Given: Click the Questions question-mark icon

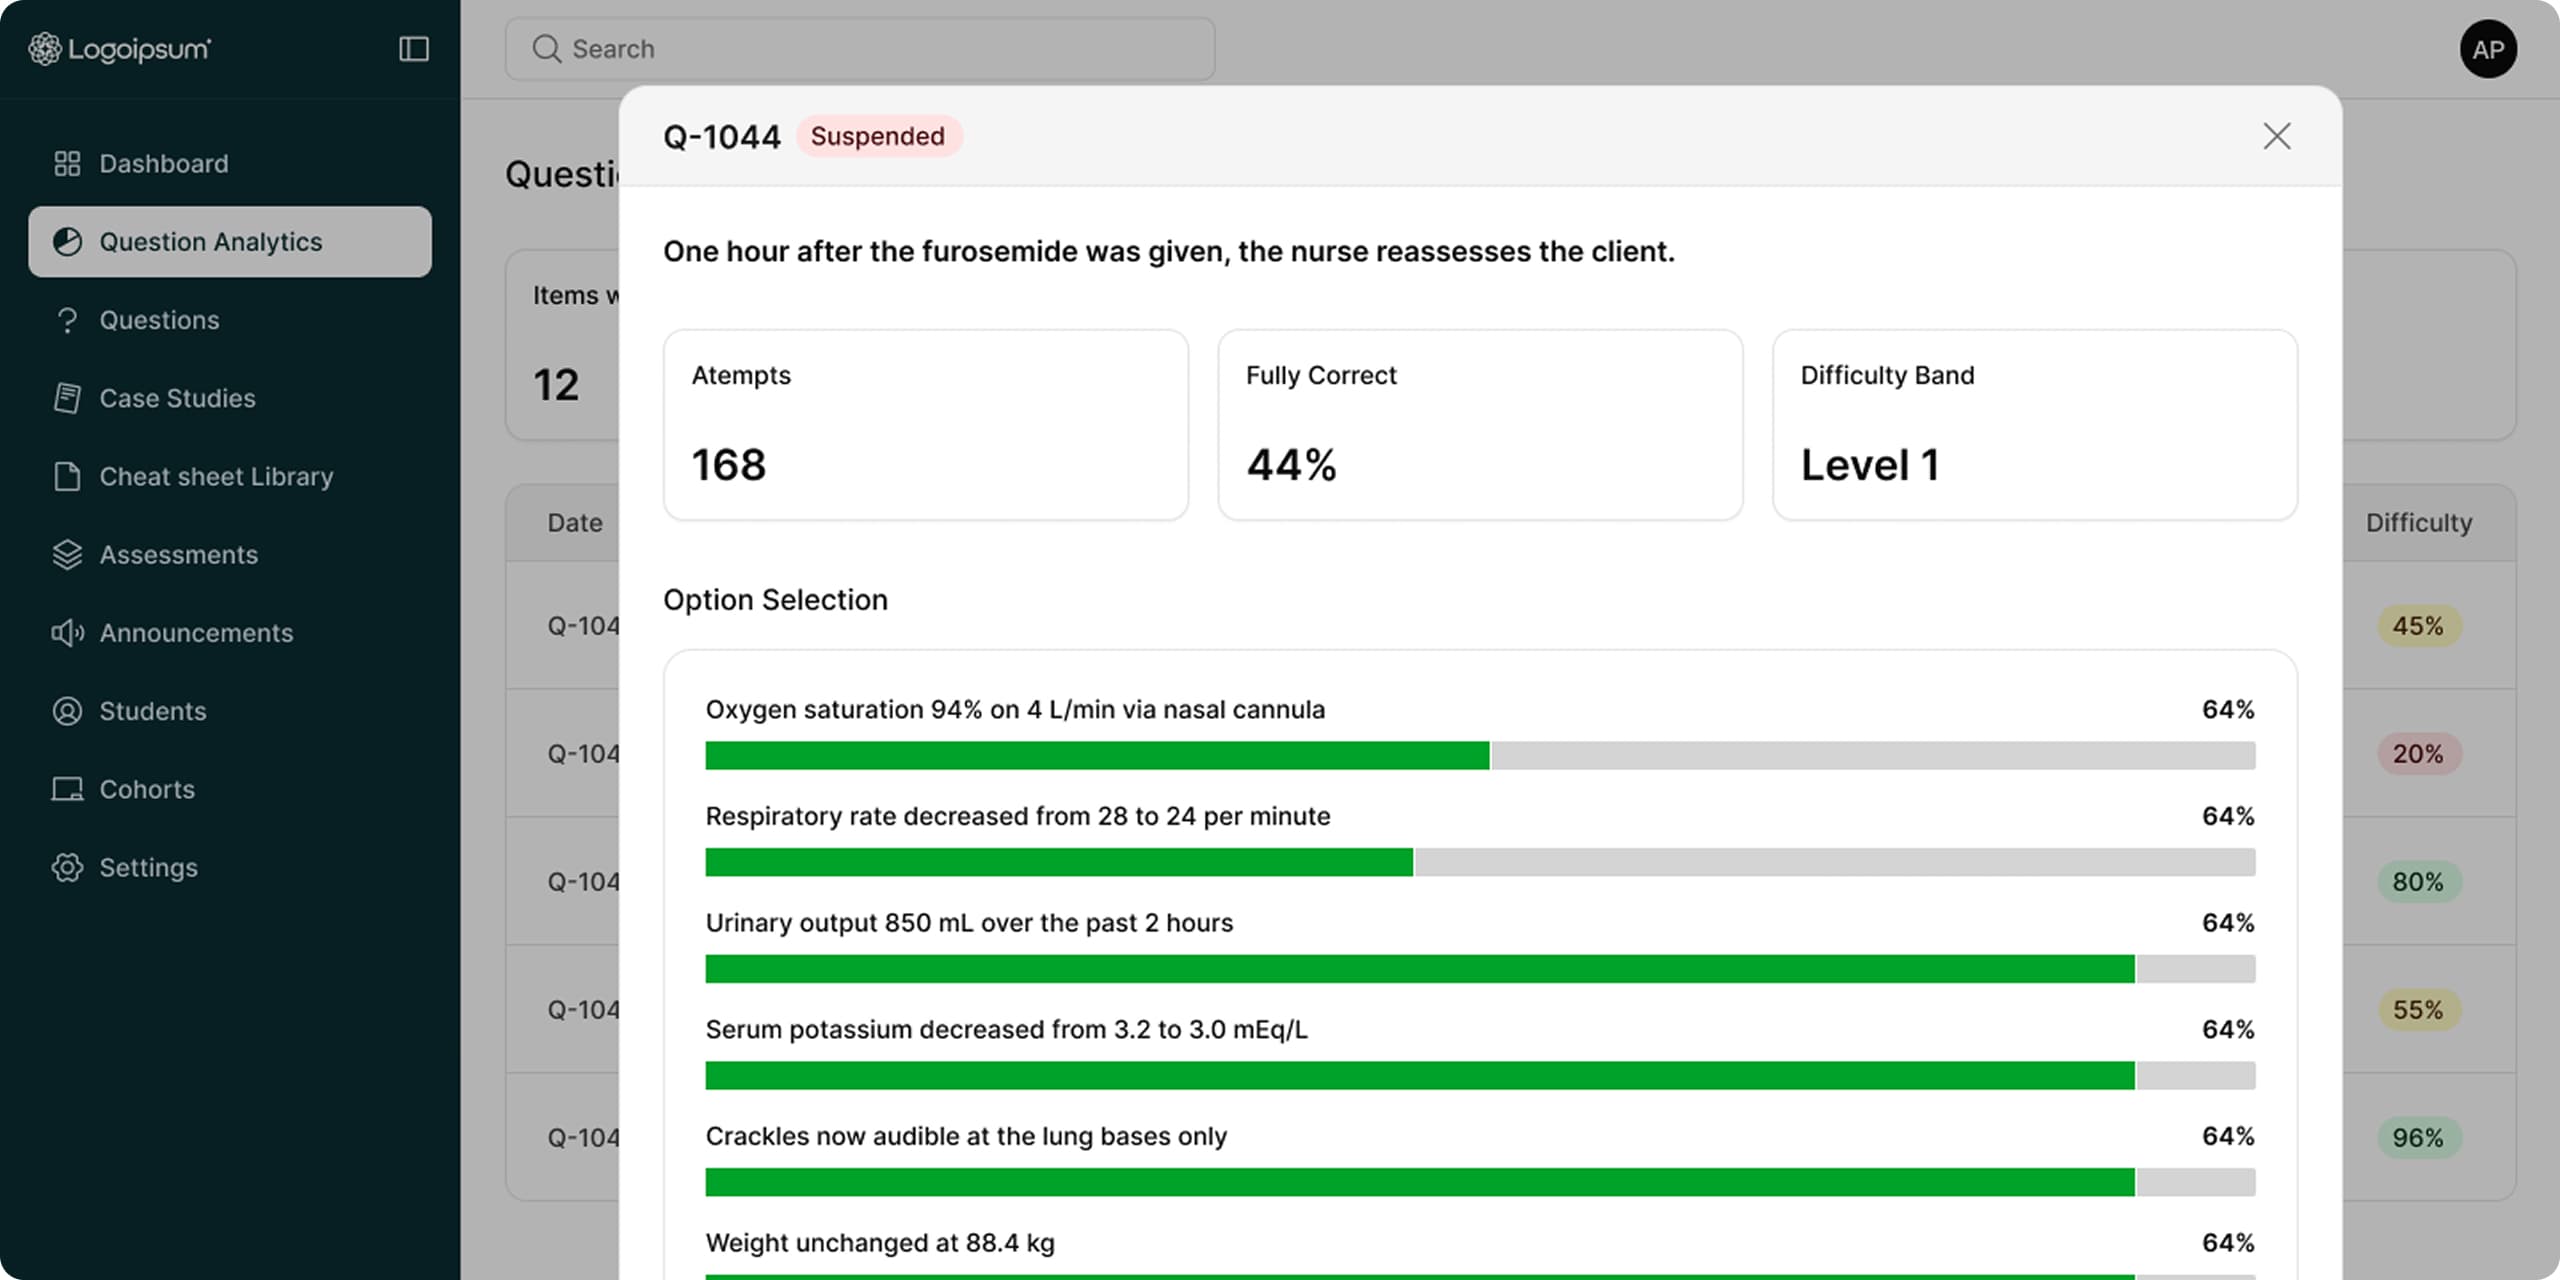Looking at the screenshot, I should 67,320.
